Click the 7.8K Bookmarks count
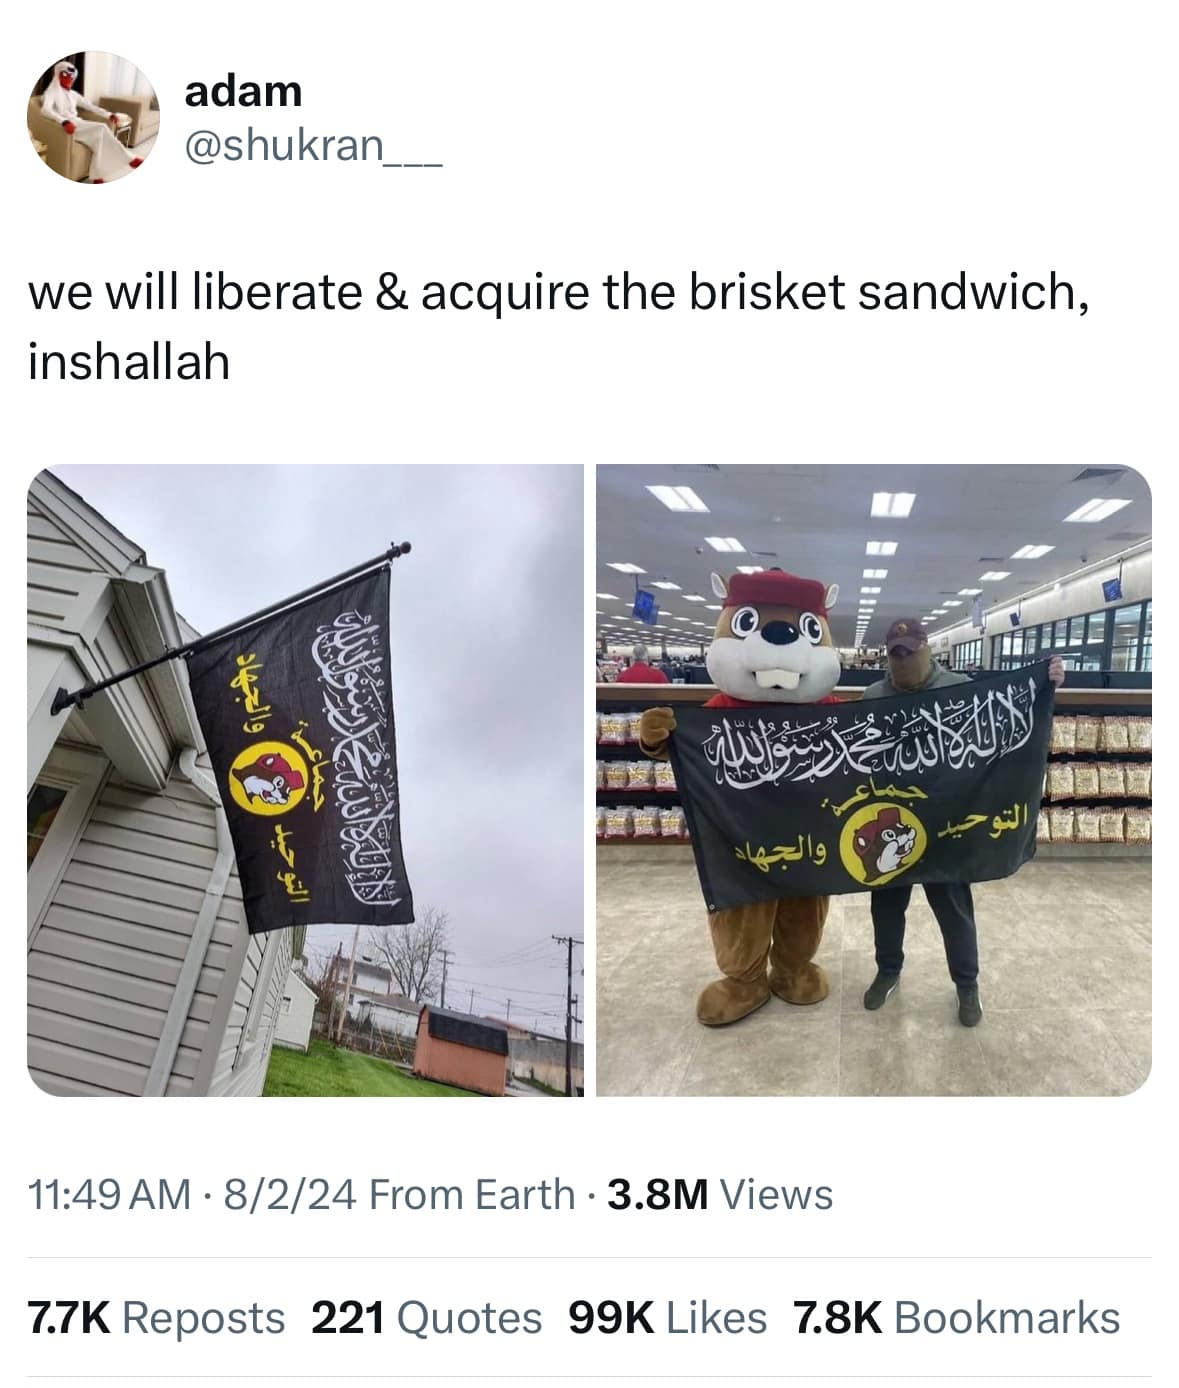Viewport: 1179px width, 1388px height. pyautogui.click(x=957, y=1317)
